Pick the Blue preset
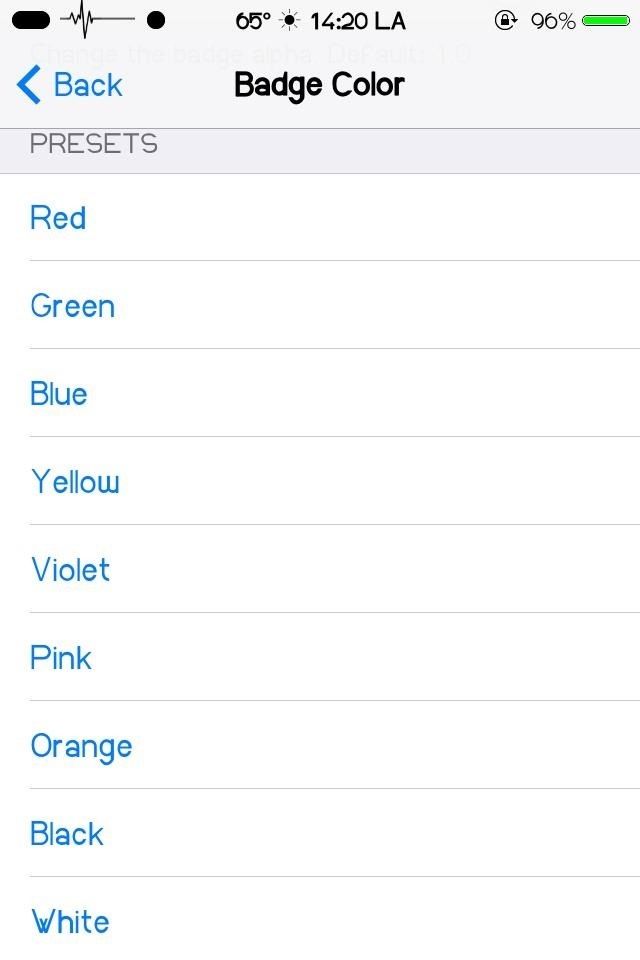This screenshot has height=960, width=640. click(59, 393)
